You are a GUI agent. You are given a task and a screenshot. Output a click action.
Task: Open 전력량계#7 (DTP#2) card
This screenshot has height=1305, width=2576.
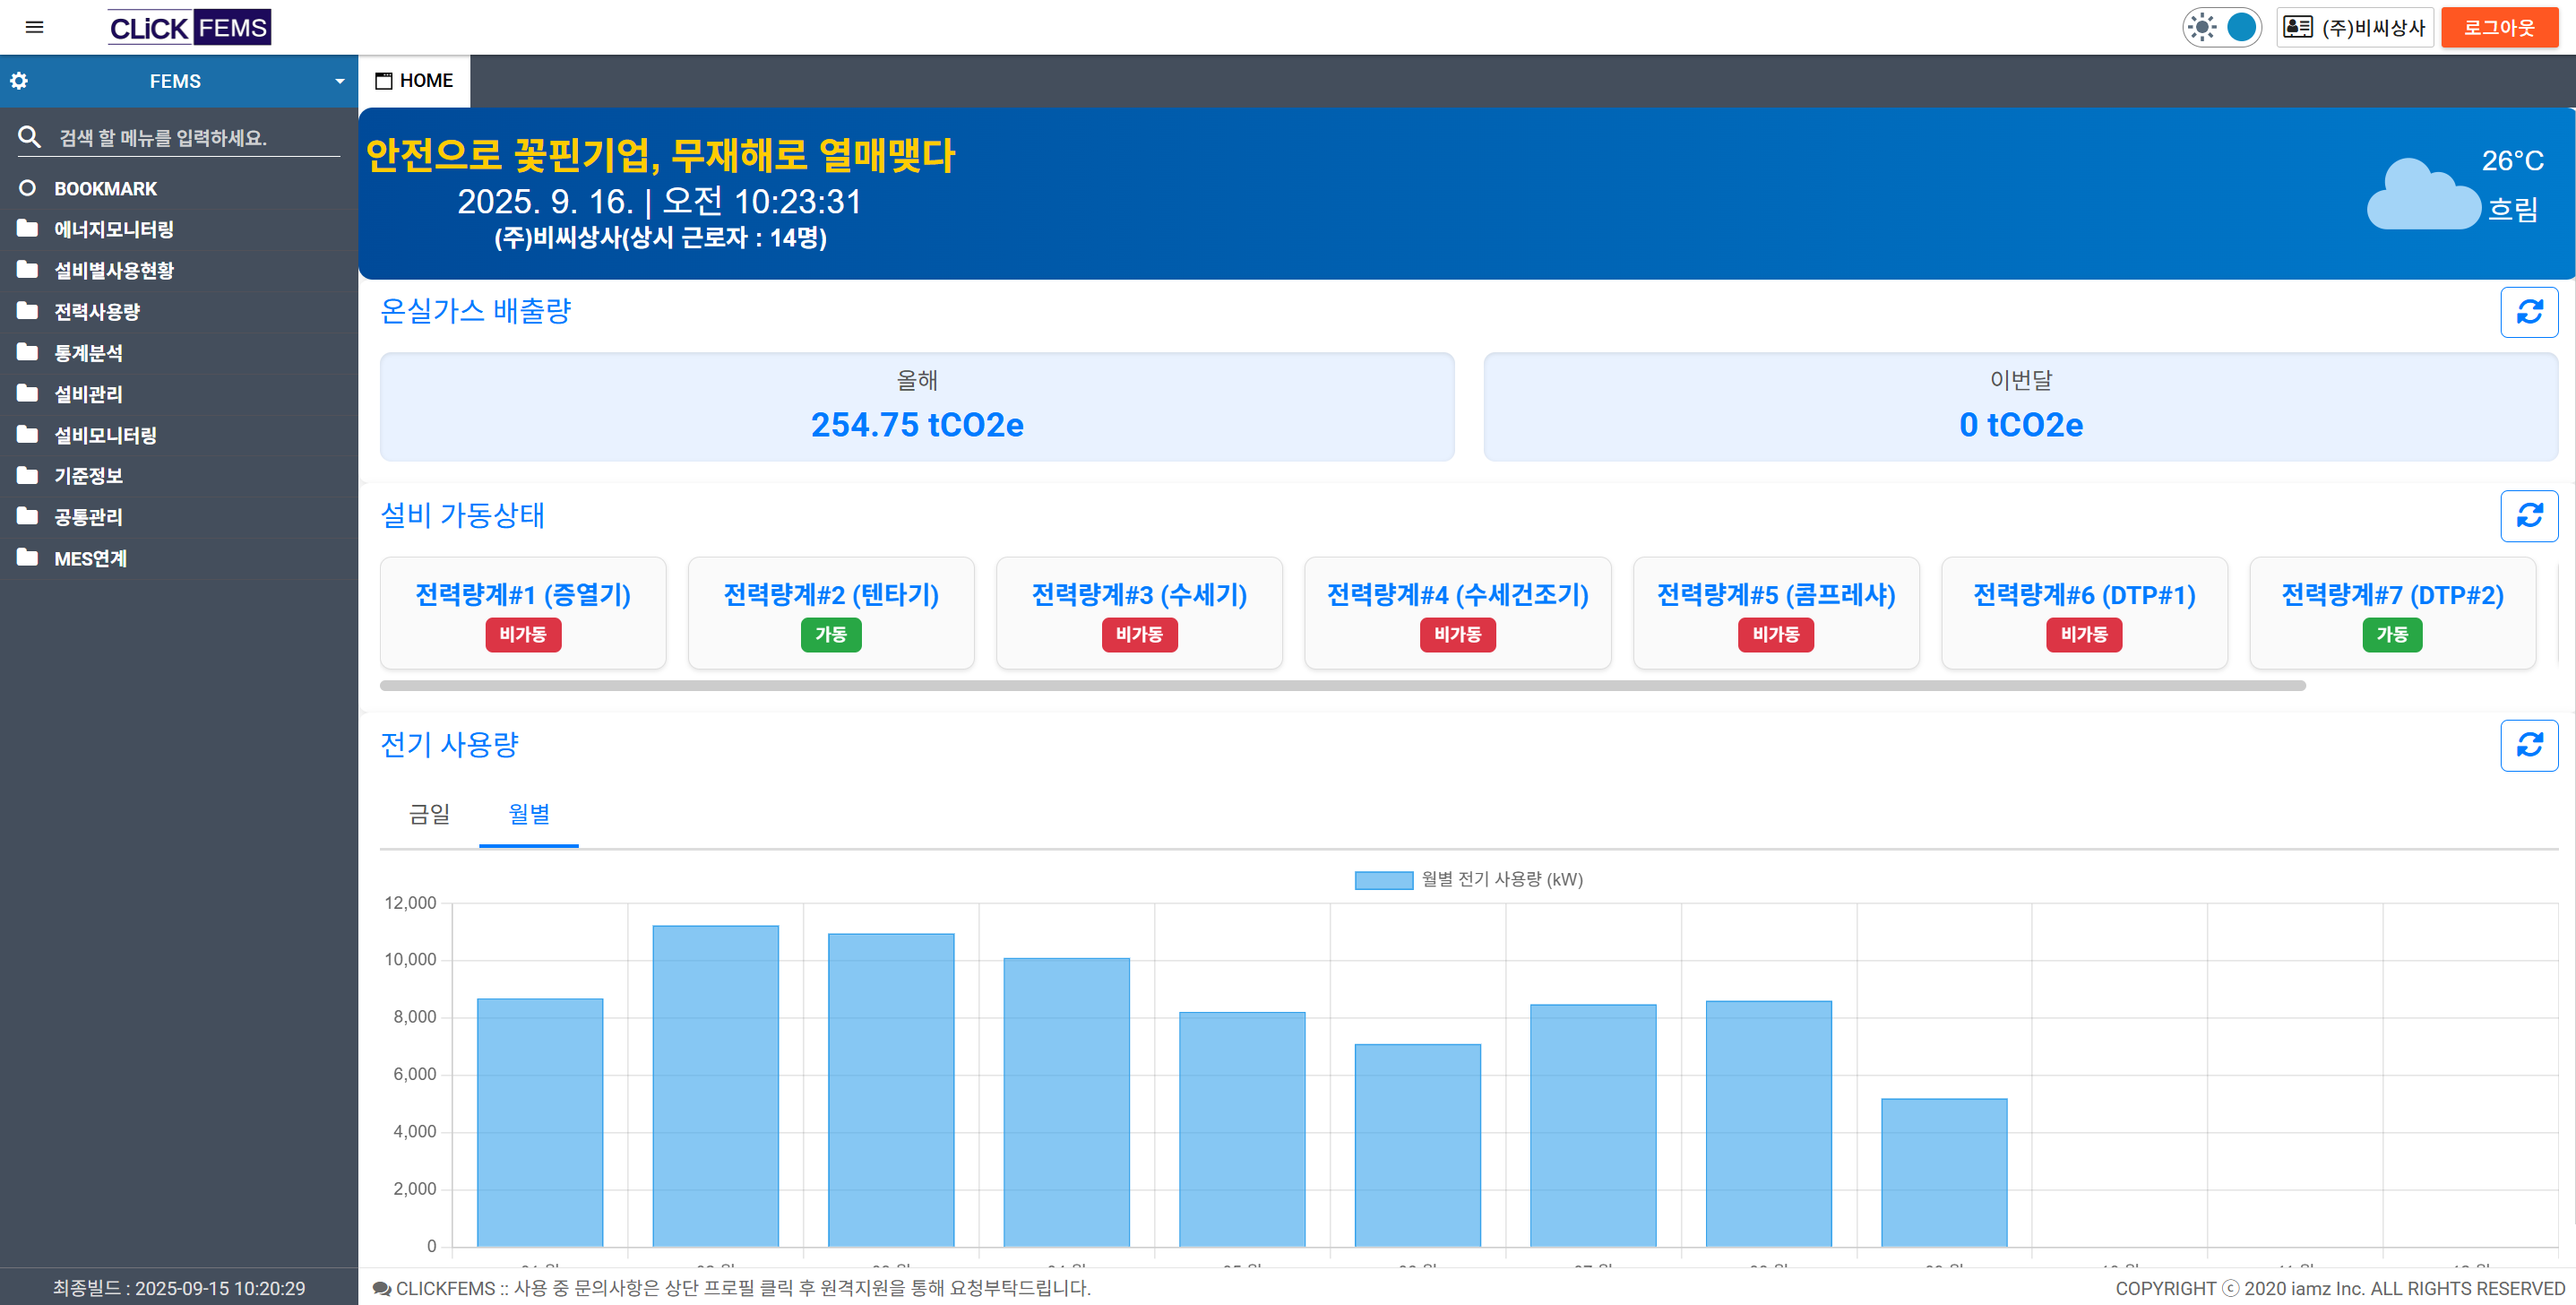[x=2392, y=612]
